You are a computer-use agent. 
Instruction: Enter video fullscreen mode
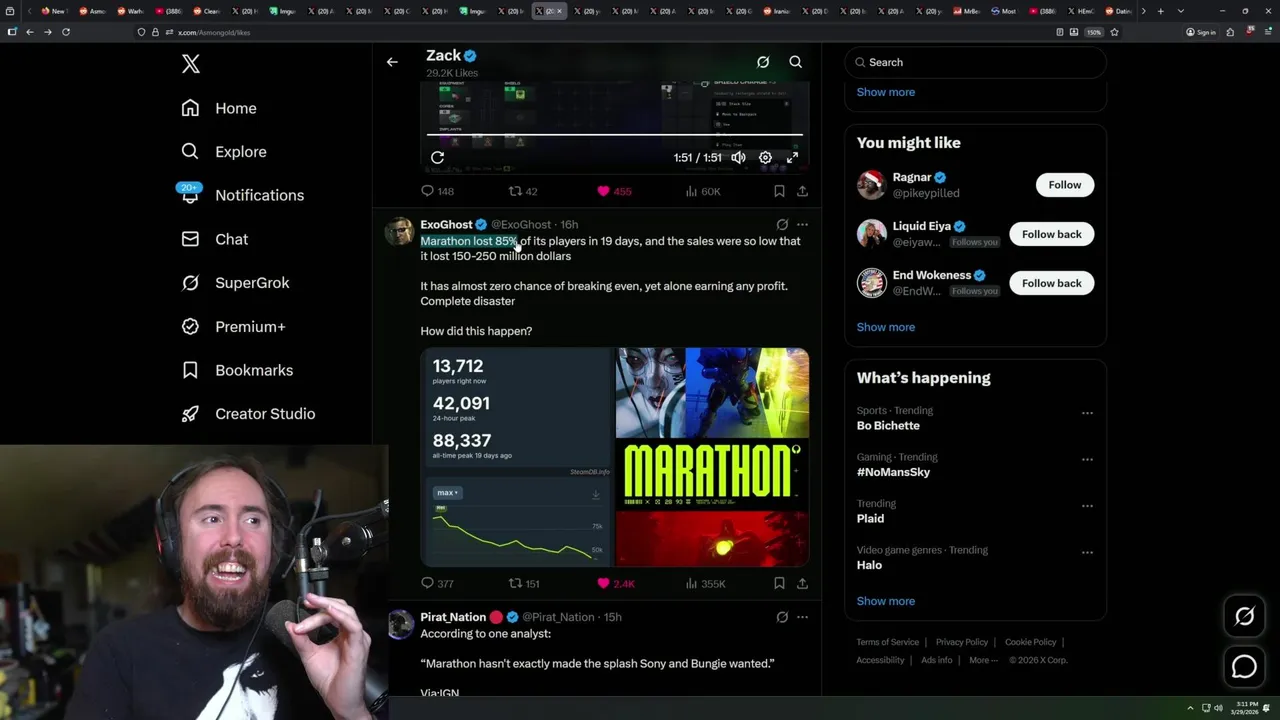click(x=792, y=157)
